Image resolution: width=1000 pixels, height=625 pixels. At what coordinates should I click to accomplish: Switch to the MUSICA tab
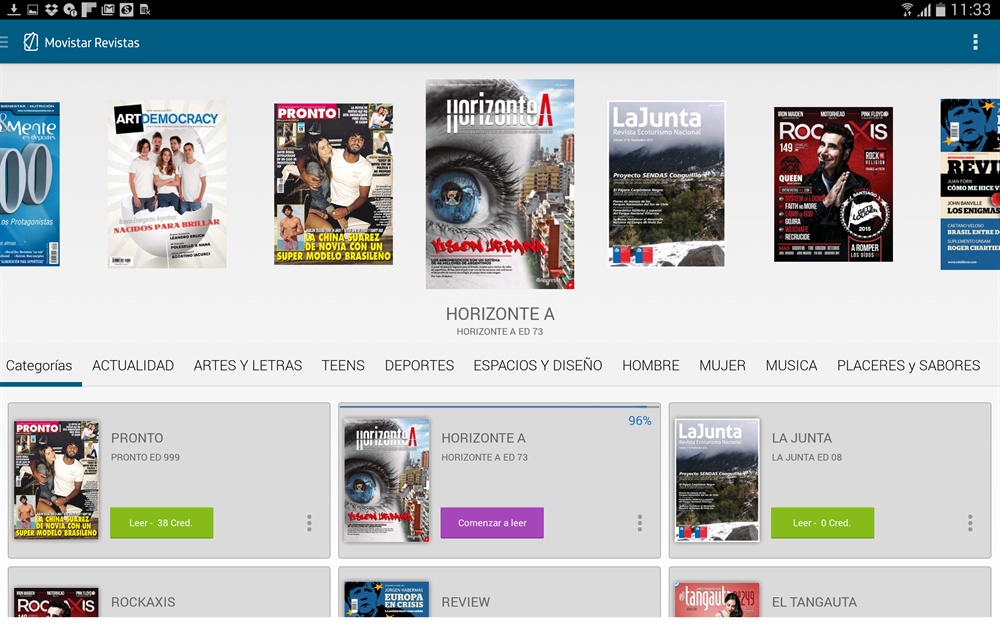click(x=791, y=365)
